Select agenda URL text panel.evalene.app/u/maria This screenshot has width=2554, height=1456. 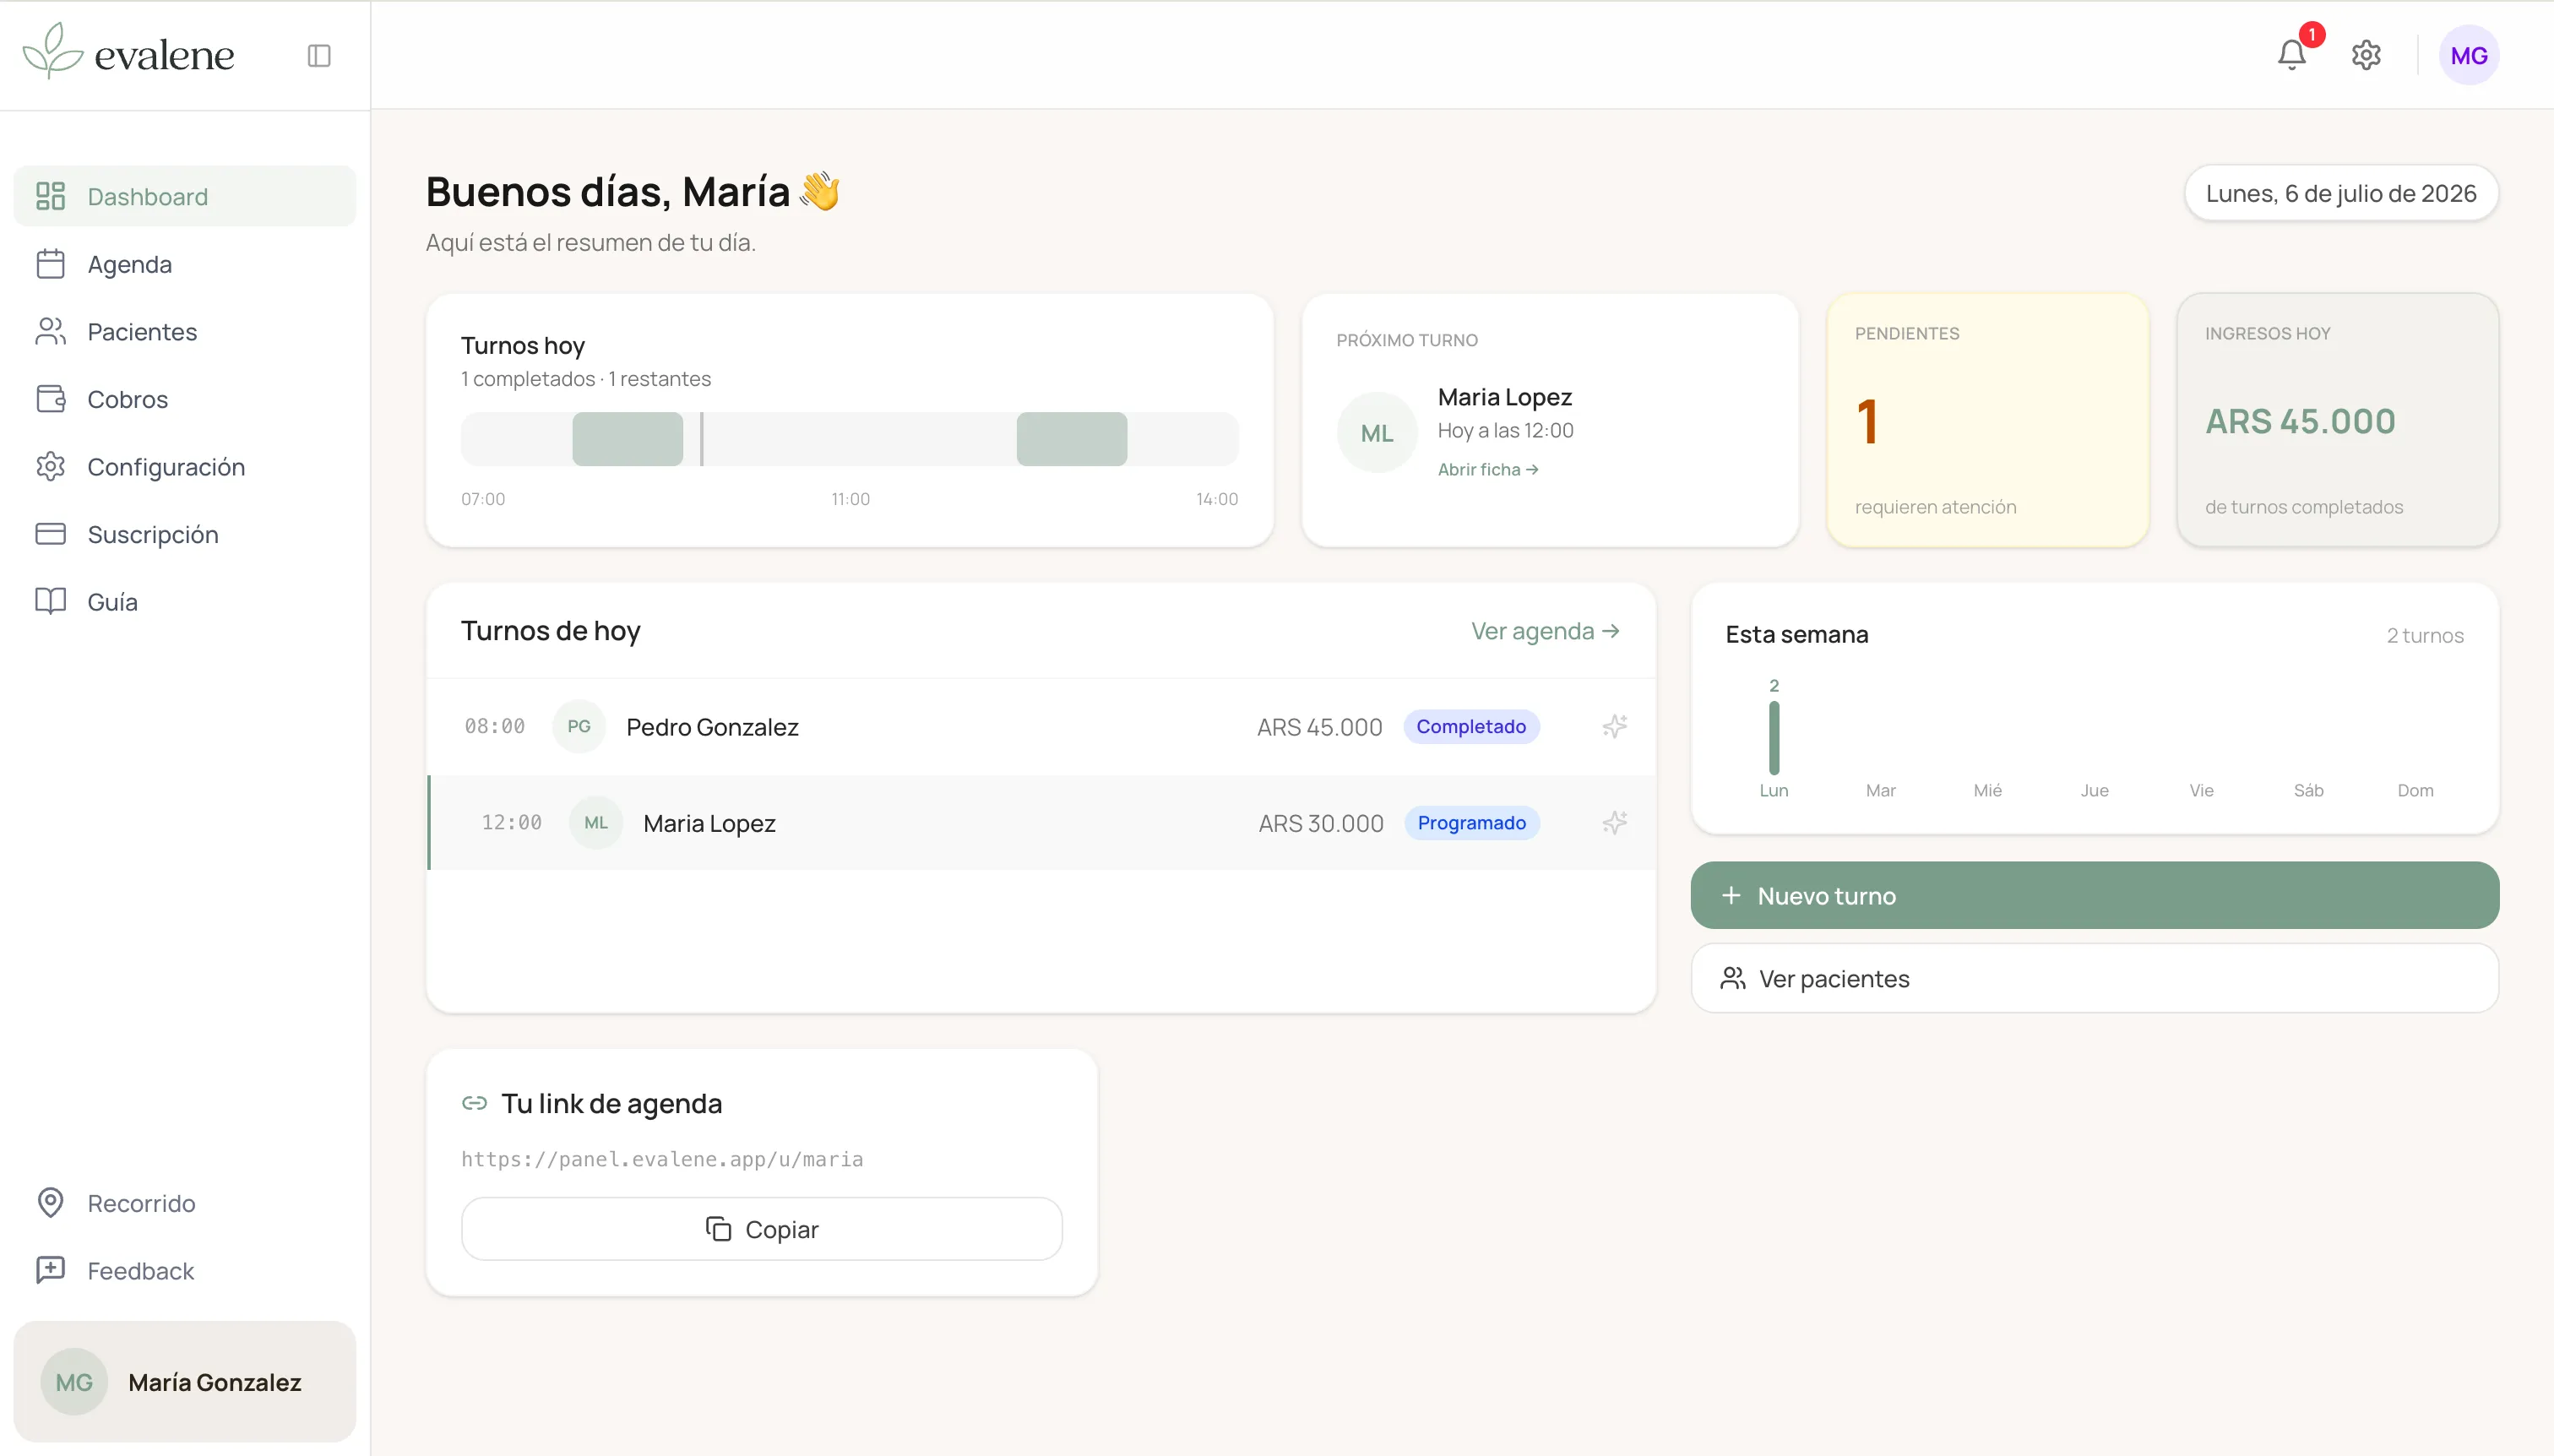click(662, 1159)
